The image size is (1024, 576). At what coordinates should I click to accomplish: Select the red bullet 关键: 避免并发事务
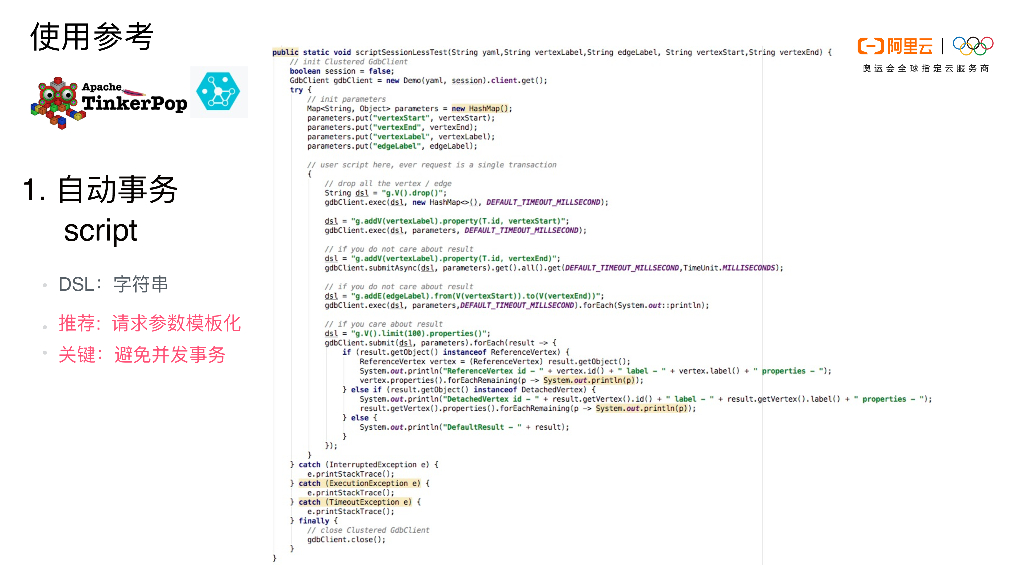(142, 355)
